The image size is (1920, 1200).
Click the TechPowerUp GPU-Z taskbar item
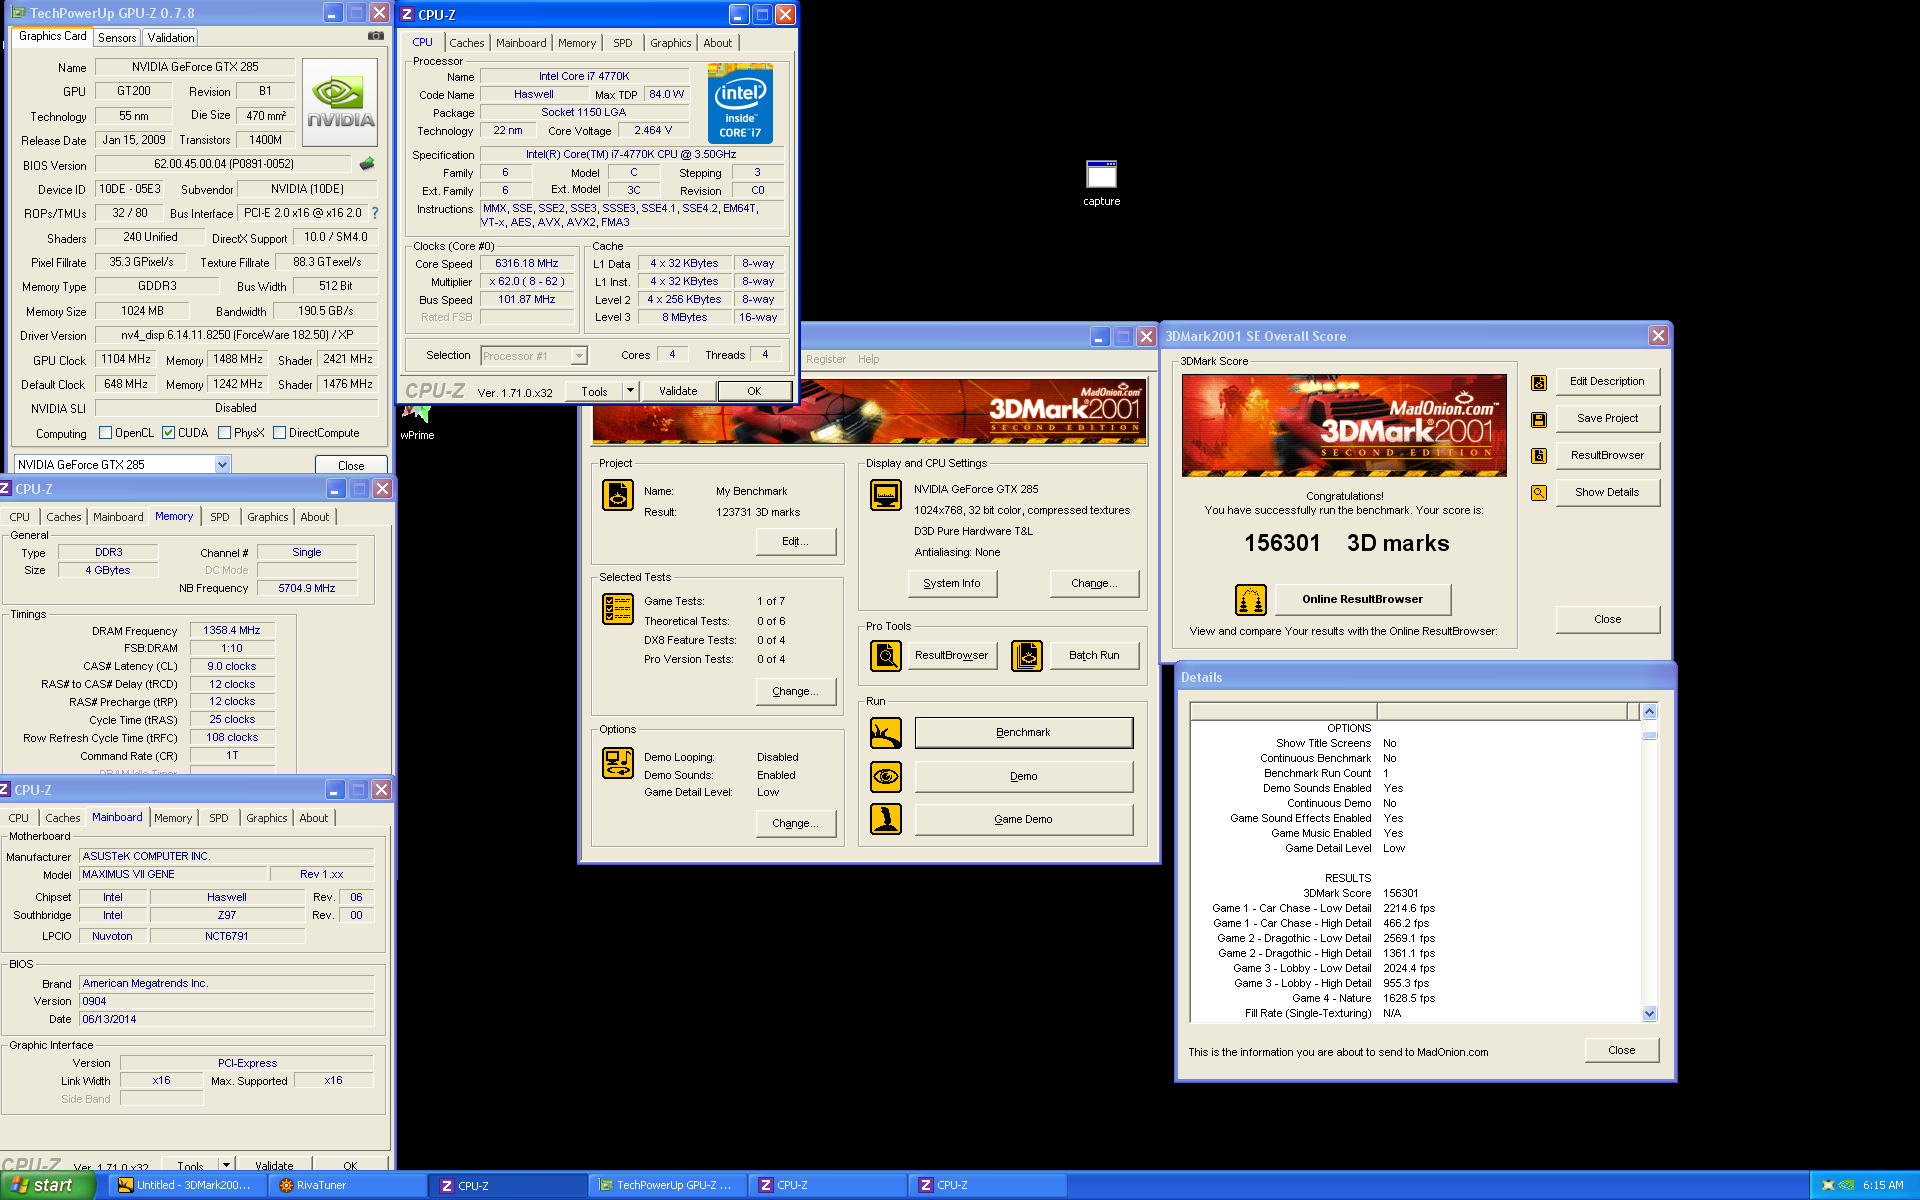(x=669, y=1185)
